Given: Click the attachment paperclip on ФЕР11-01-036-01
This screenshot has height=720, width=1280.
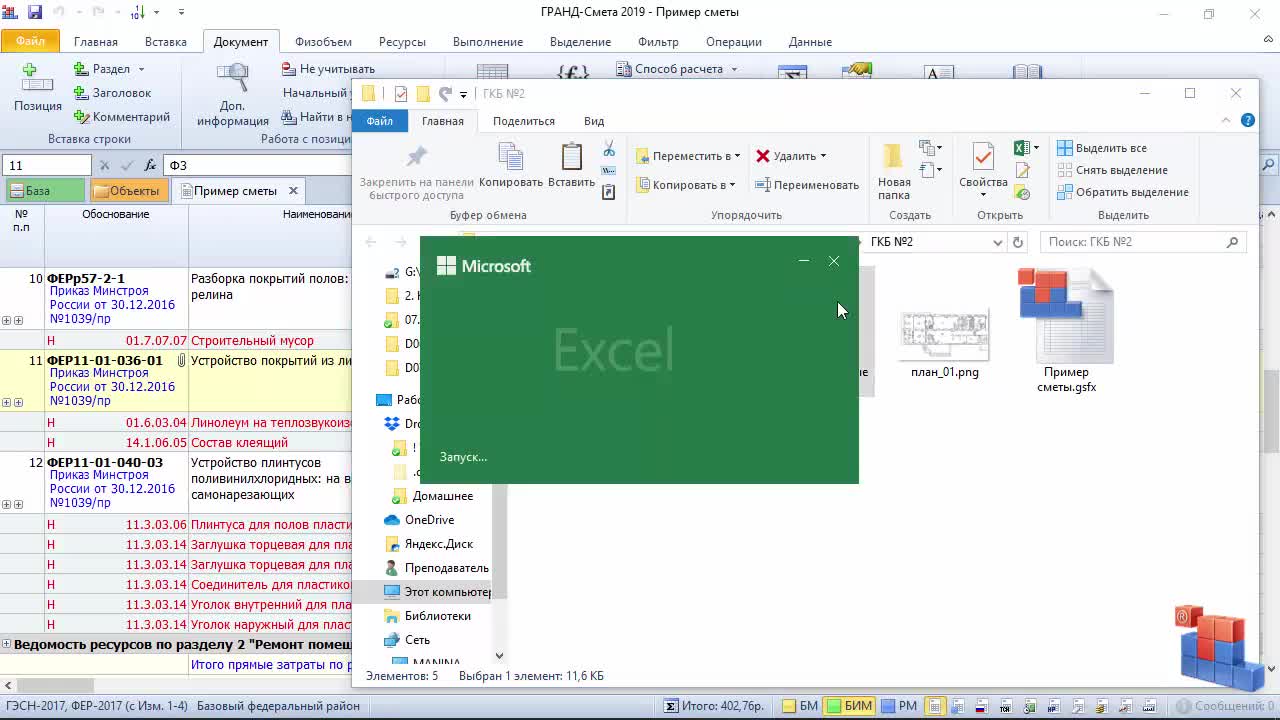Looking at the screenshot, I should [x=181, y=360].
